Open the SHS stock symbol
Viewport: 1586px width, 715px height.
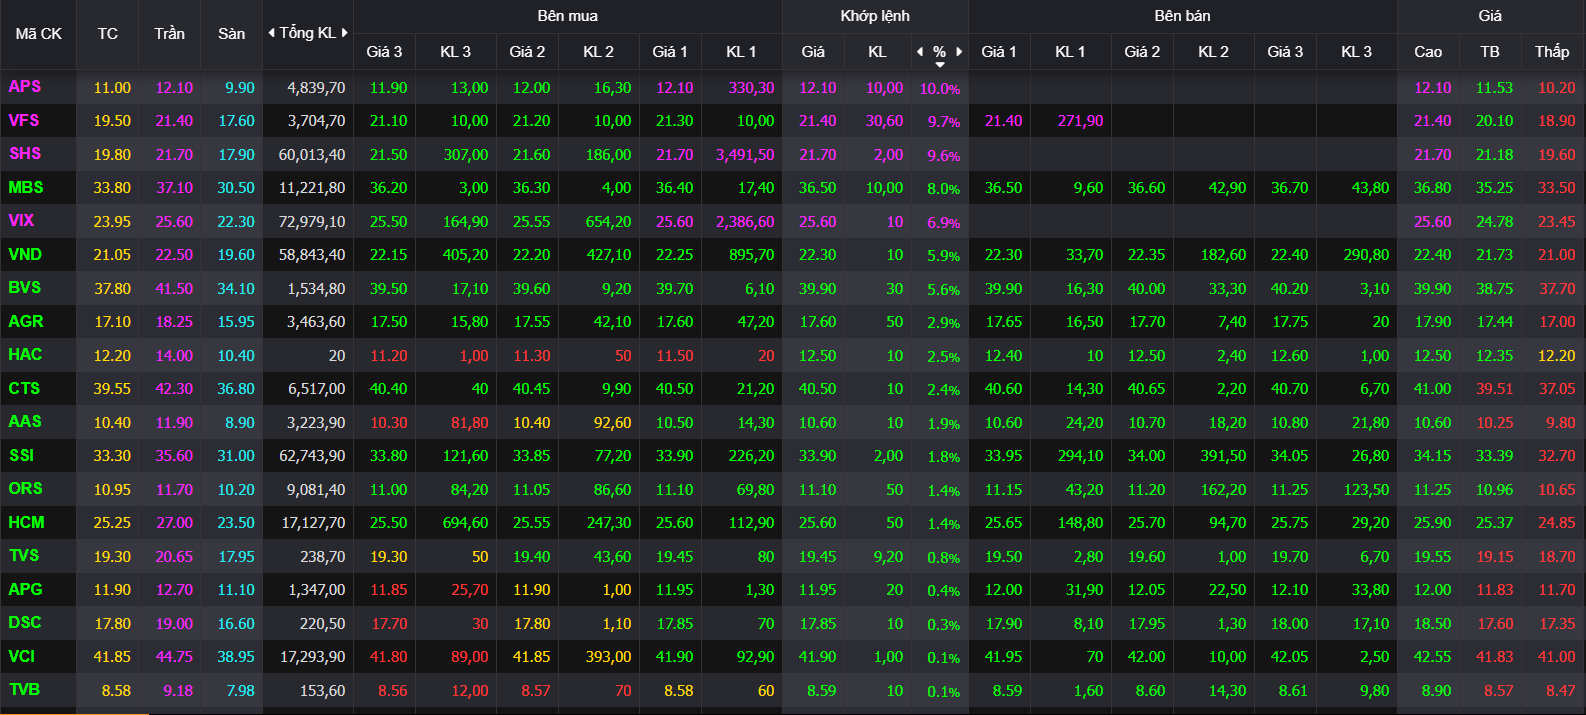point(25,154)
